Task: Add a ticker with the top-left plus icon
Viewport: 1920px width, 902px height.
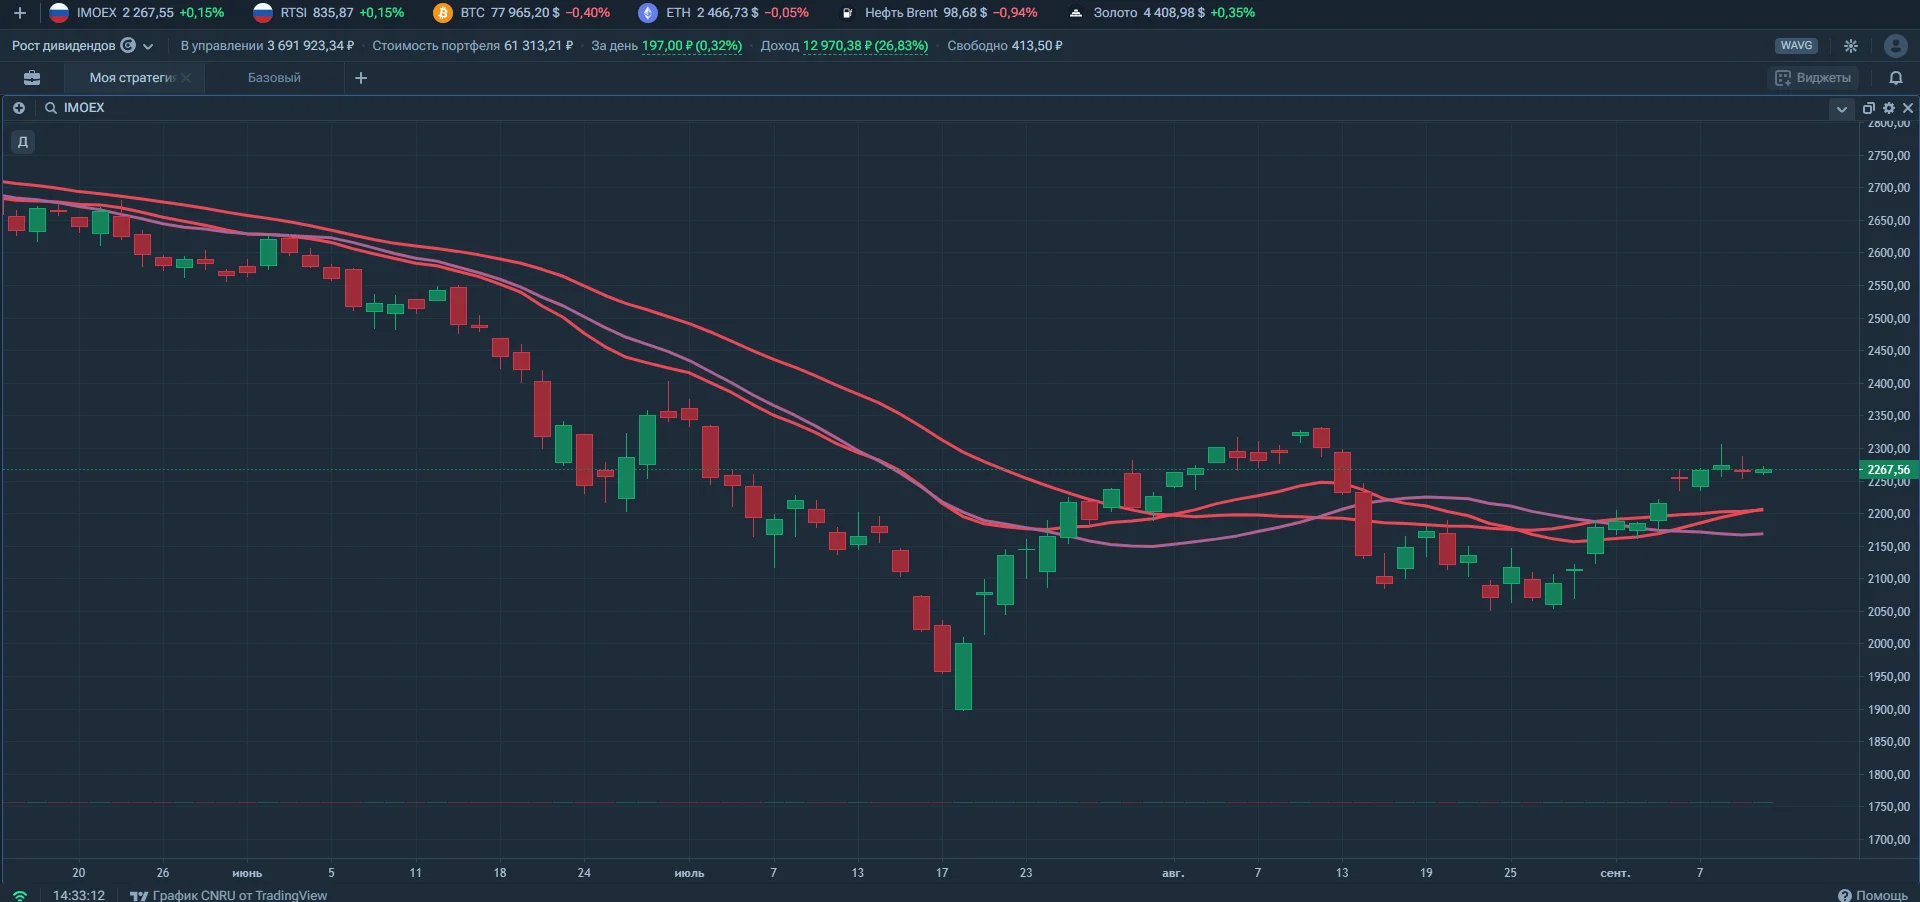Action: click(x=19, y=13)
